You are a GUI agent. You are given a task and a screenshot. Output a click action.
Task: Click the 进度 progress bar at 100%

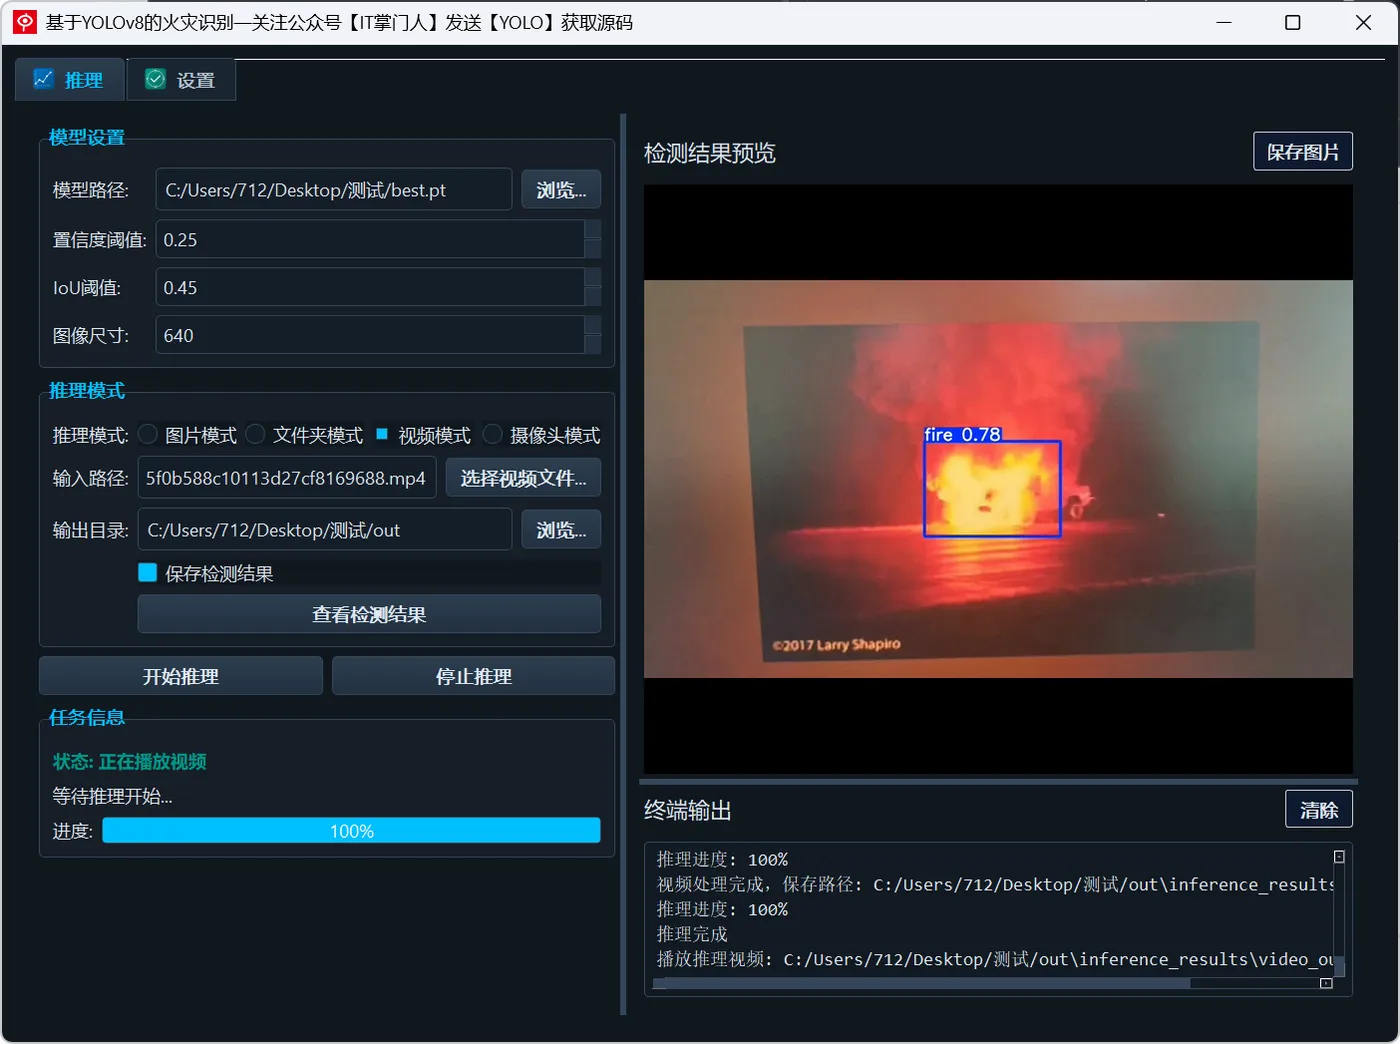coord(351,831)
